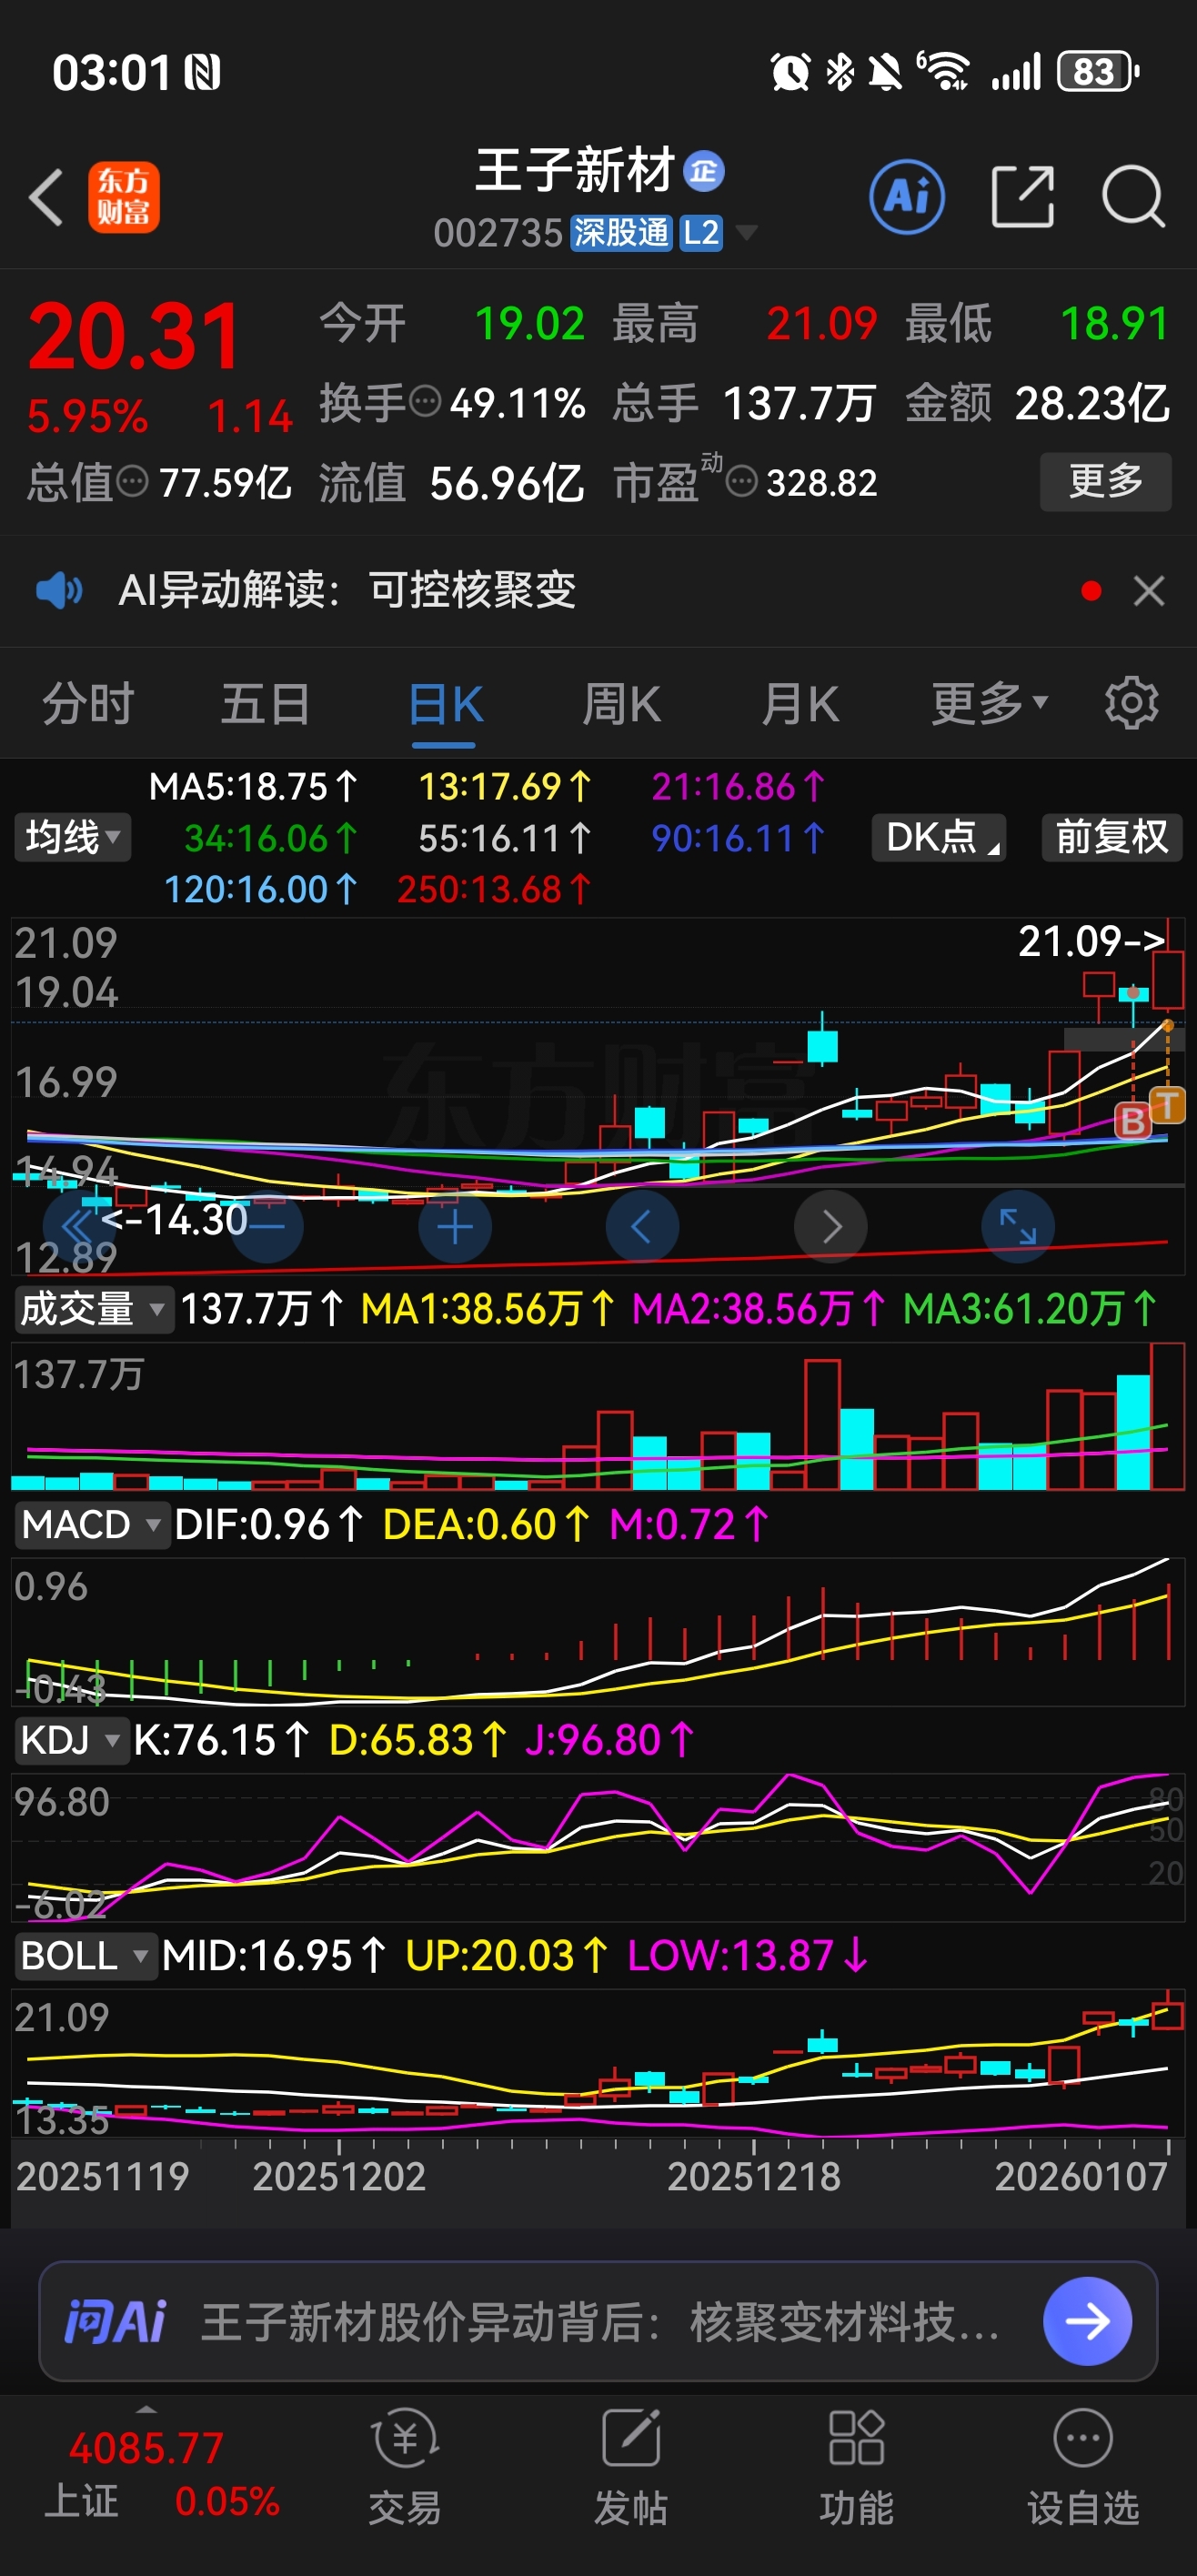Open 发帖 in bottom bar
The height and width of the screenshot is (2576, 1197).
click(x=631, y=2465)
